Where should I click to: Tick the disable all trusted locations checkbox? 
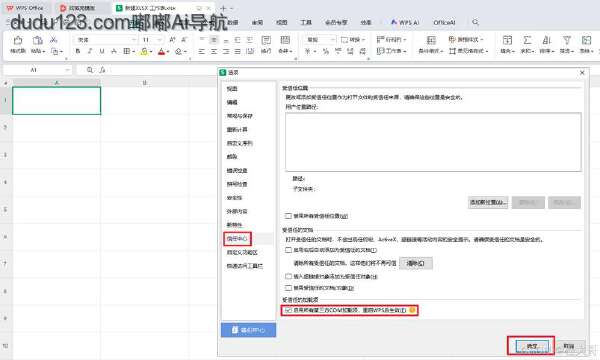point(289,216)
